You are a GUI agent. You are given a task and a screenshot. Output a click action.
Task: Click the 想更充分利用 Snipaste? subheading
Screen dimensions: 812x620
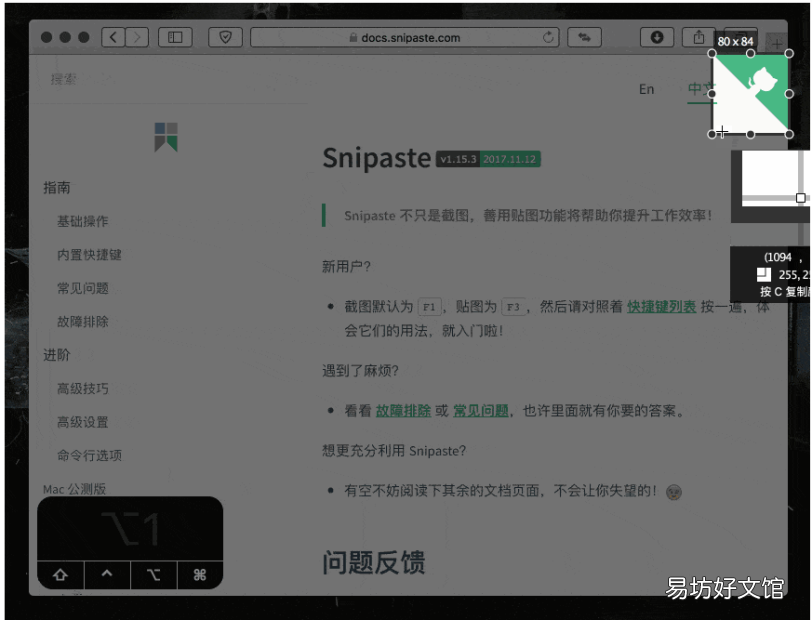coord(394,451)
